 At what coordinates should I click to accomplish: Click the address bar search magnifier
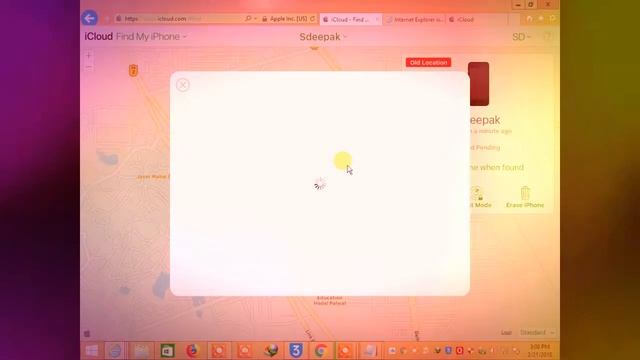click(x=248, y=19)
